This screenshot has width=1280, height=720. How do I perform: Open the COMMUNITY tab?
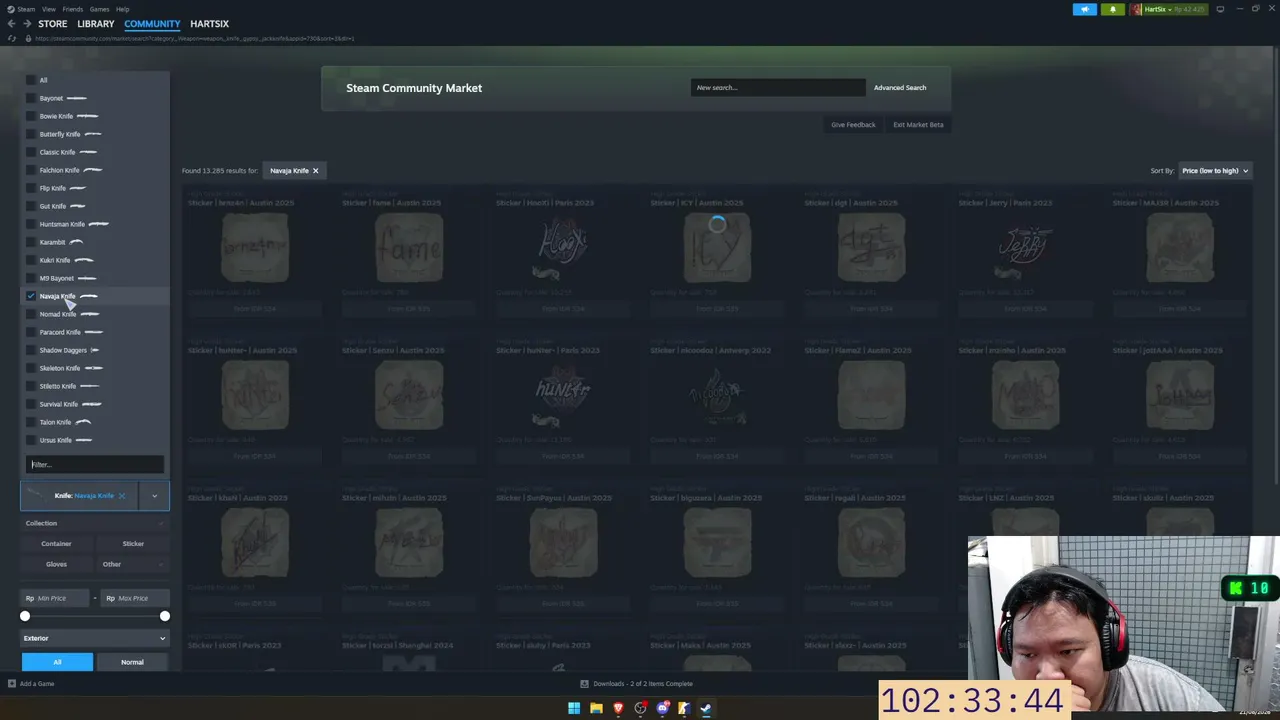pyautogui.click(x=152, y=24)
